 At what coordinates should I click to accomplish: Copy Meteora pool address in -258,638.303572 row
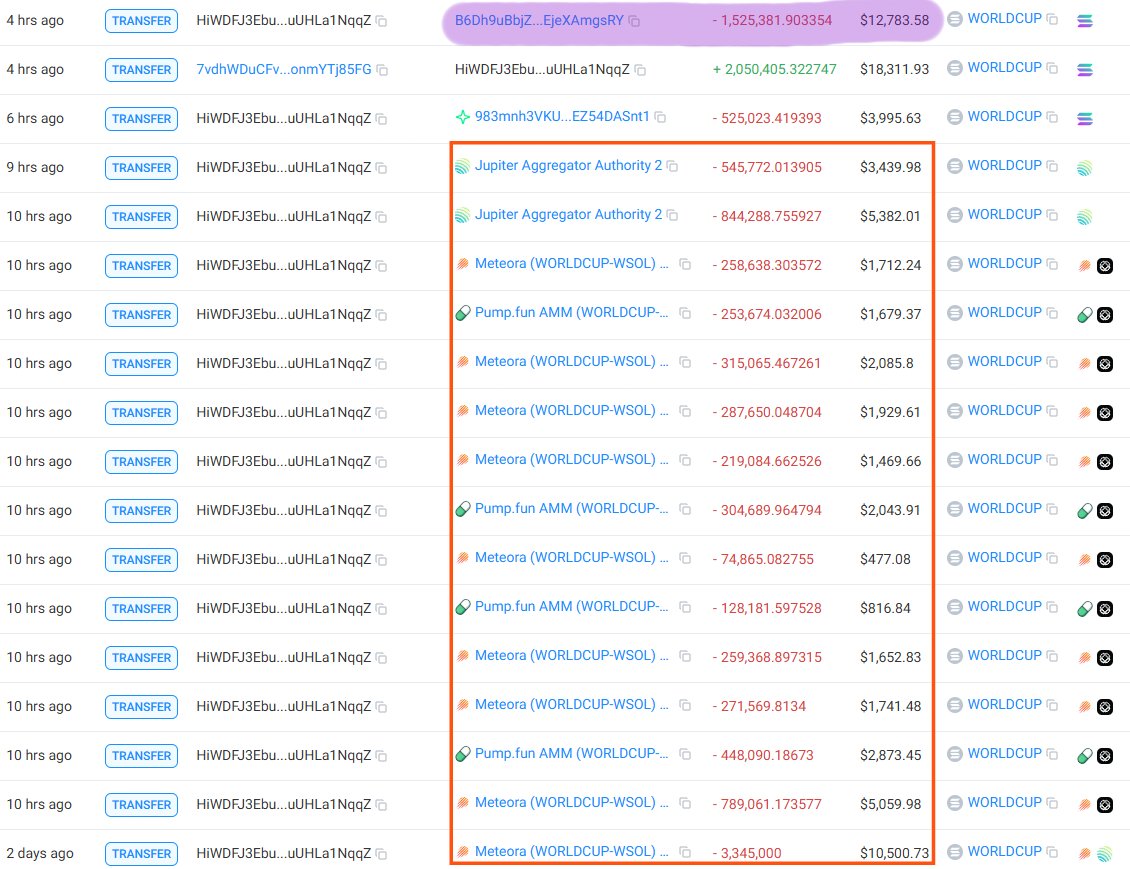pyautogui.click(x=685, y=264)
